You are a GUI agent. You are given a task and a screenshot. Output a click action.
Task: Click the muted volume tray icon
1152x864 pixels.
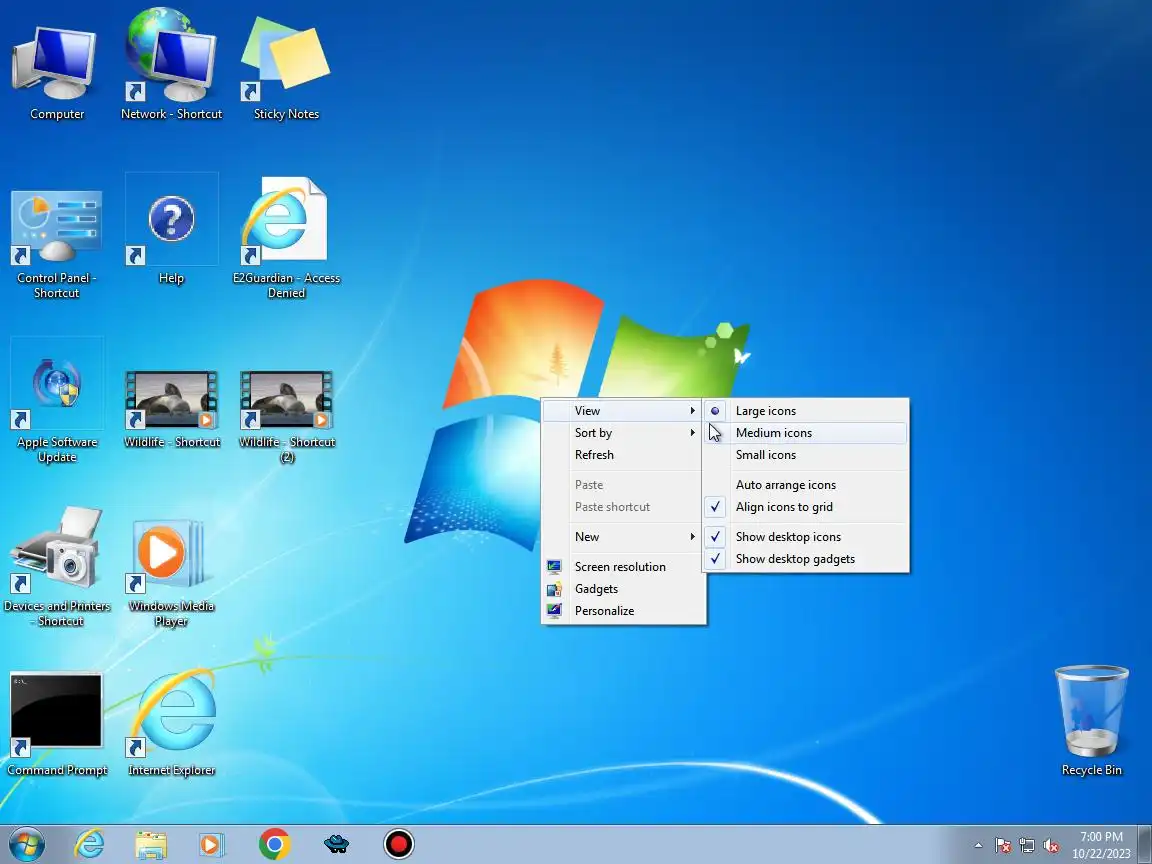tap(1051, 846)
